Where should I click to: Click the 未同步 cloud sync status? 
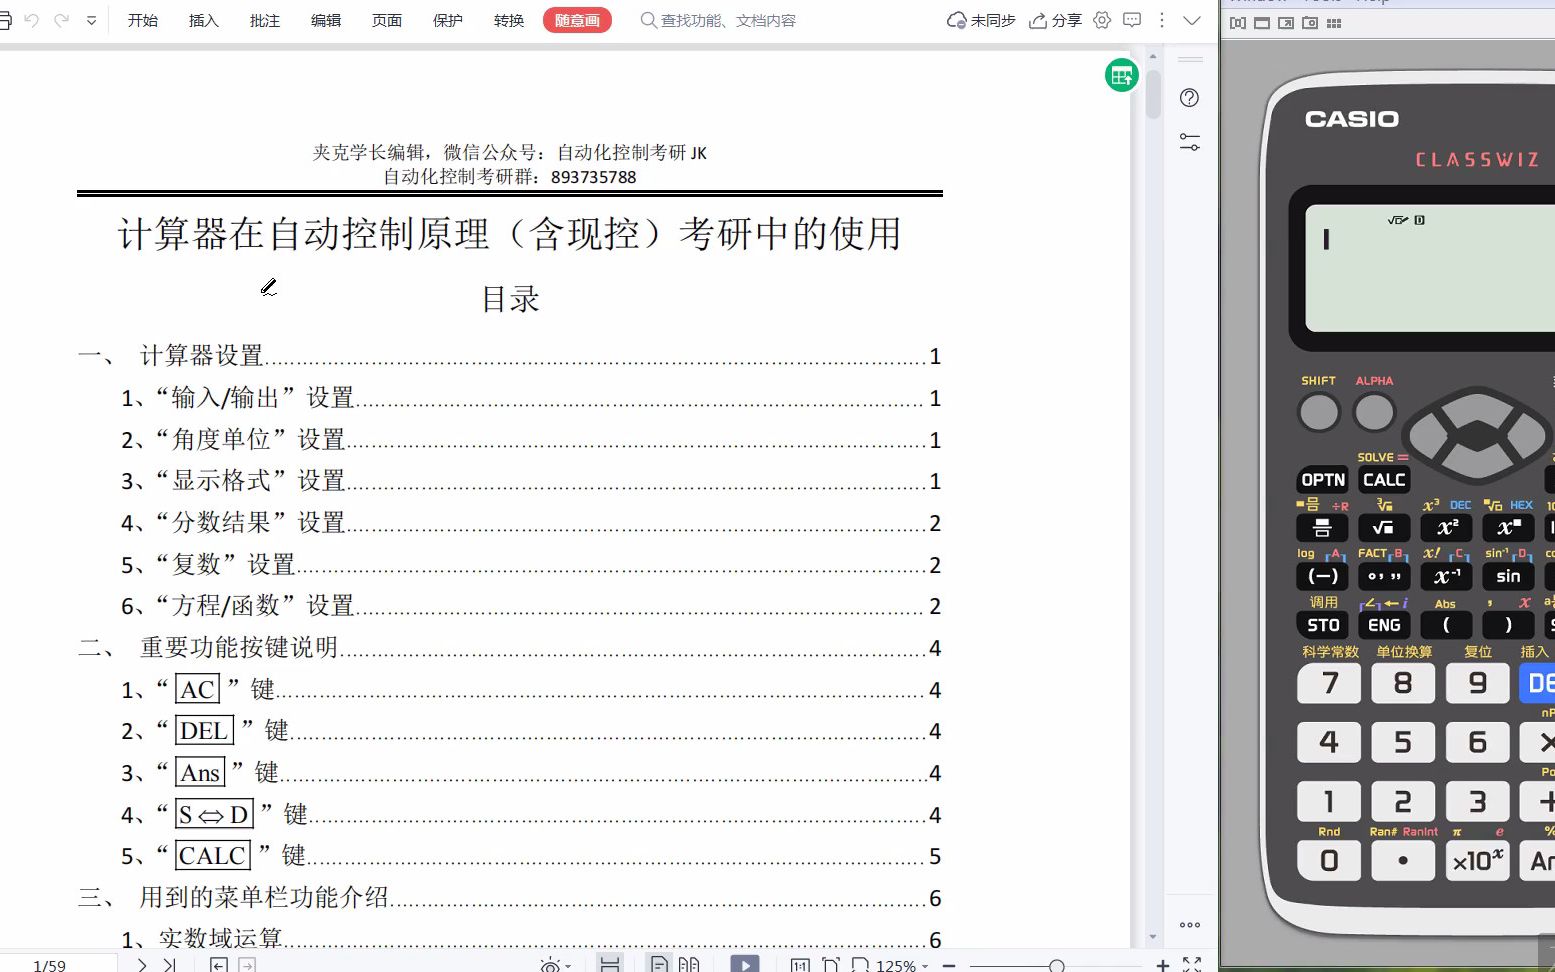[x=981, y=20]
